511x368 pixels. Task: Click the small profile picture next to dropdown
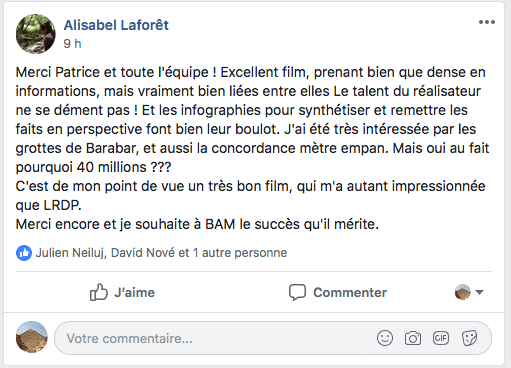(x=463, y=292)
